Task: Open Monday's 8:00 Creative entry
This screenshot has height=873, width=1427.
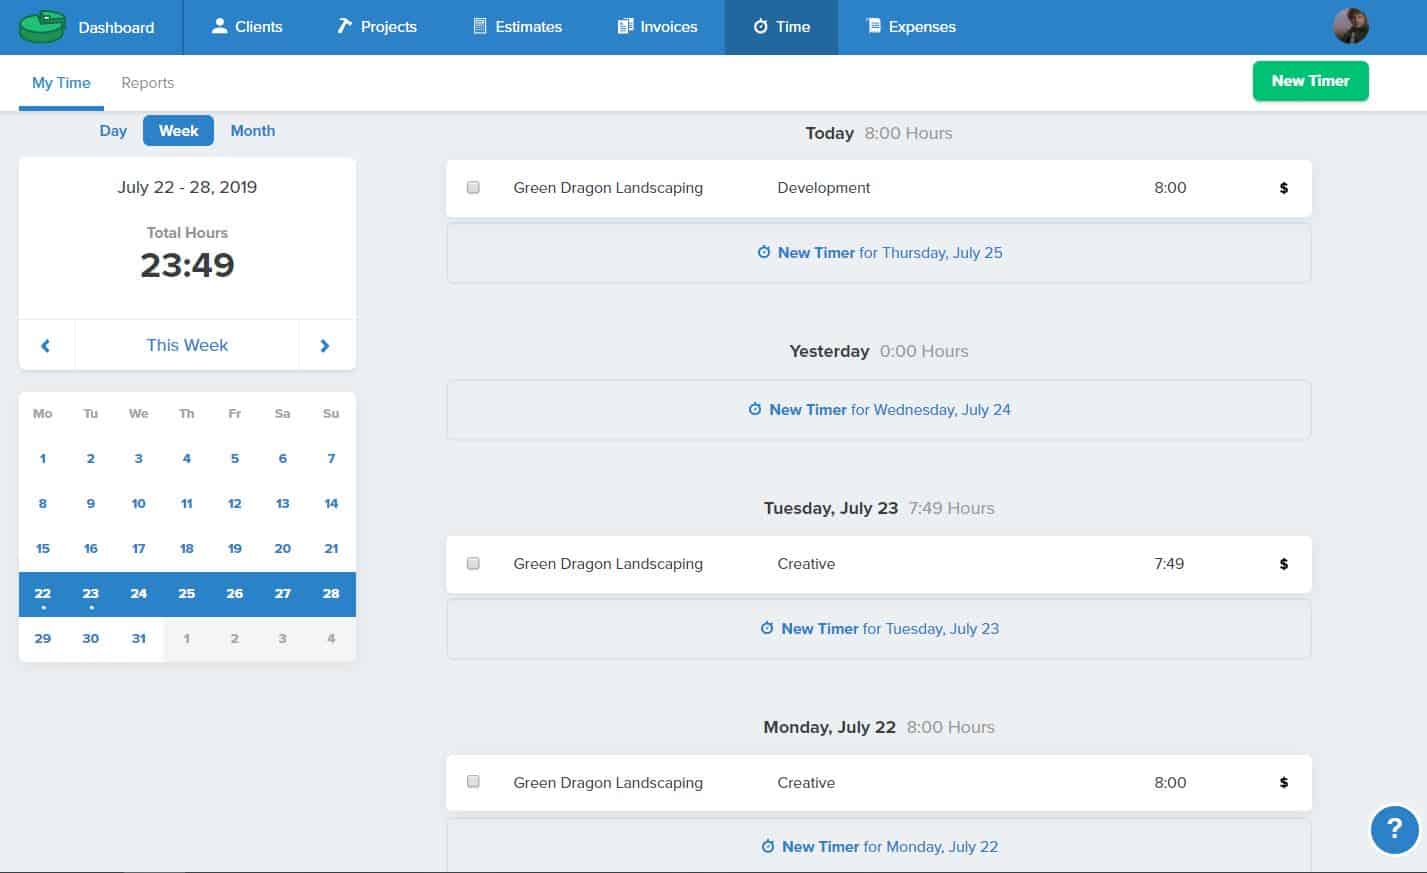Action: pos(878,782)
